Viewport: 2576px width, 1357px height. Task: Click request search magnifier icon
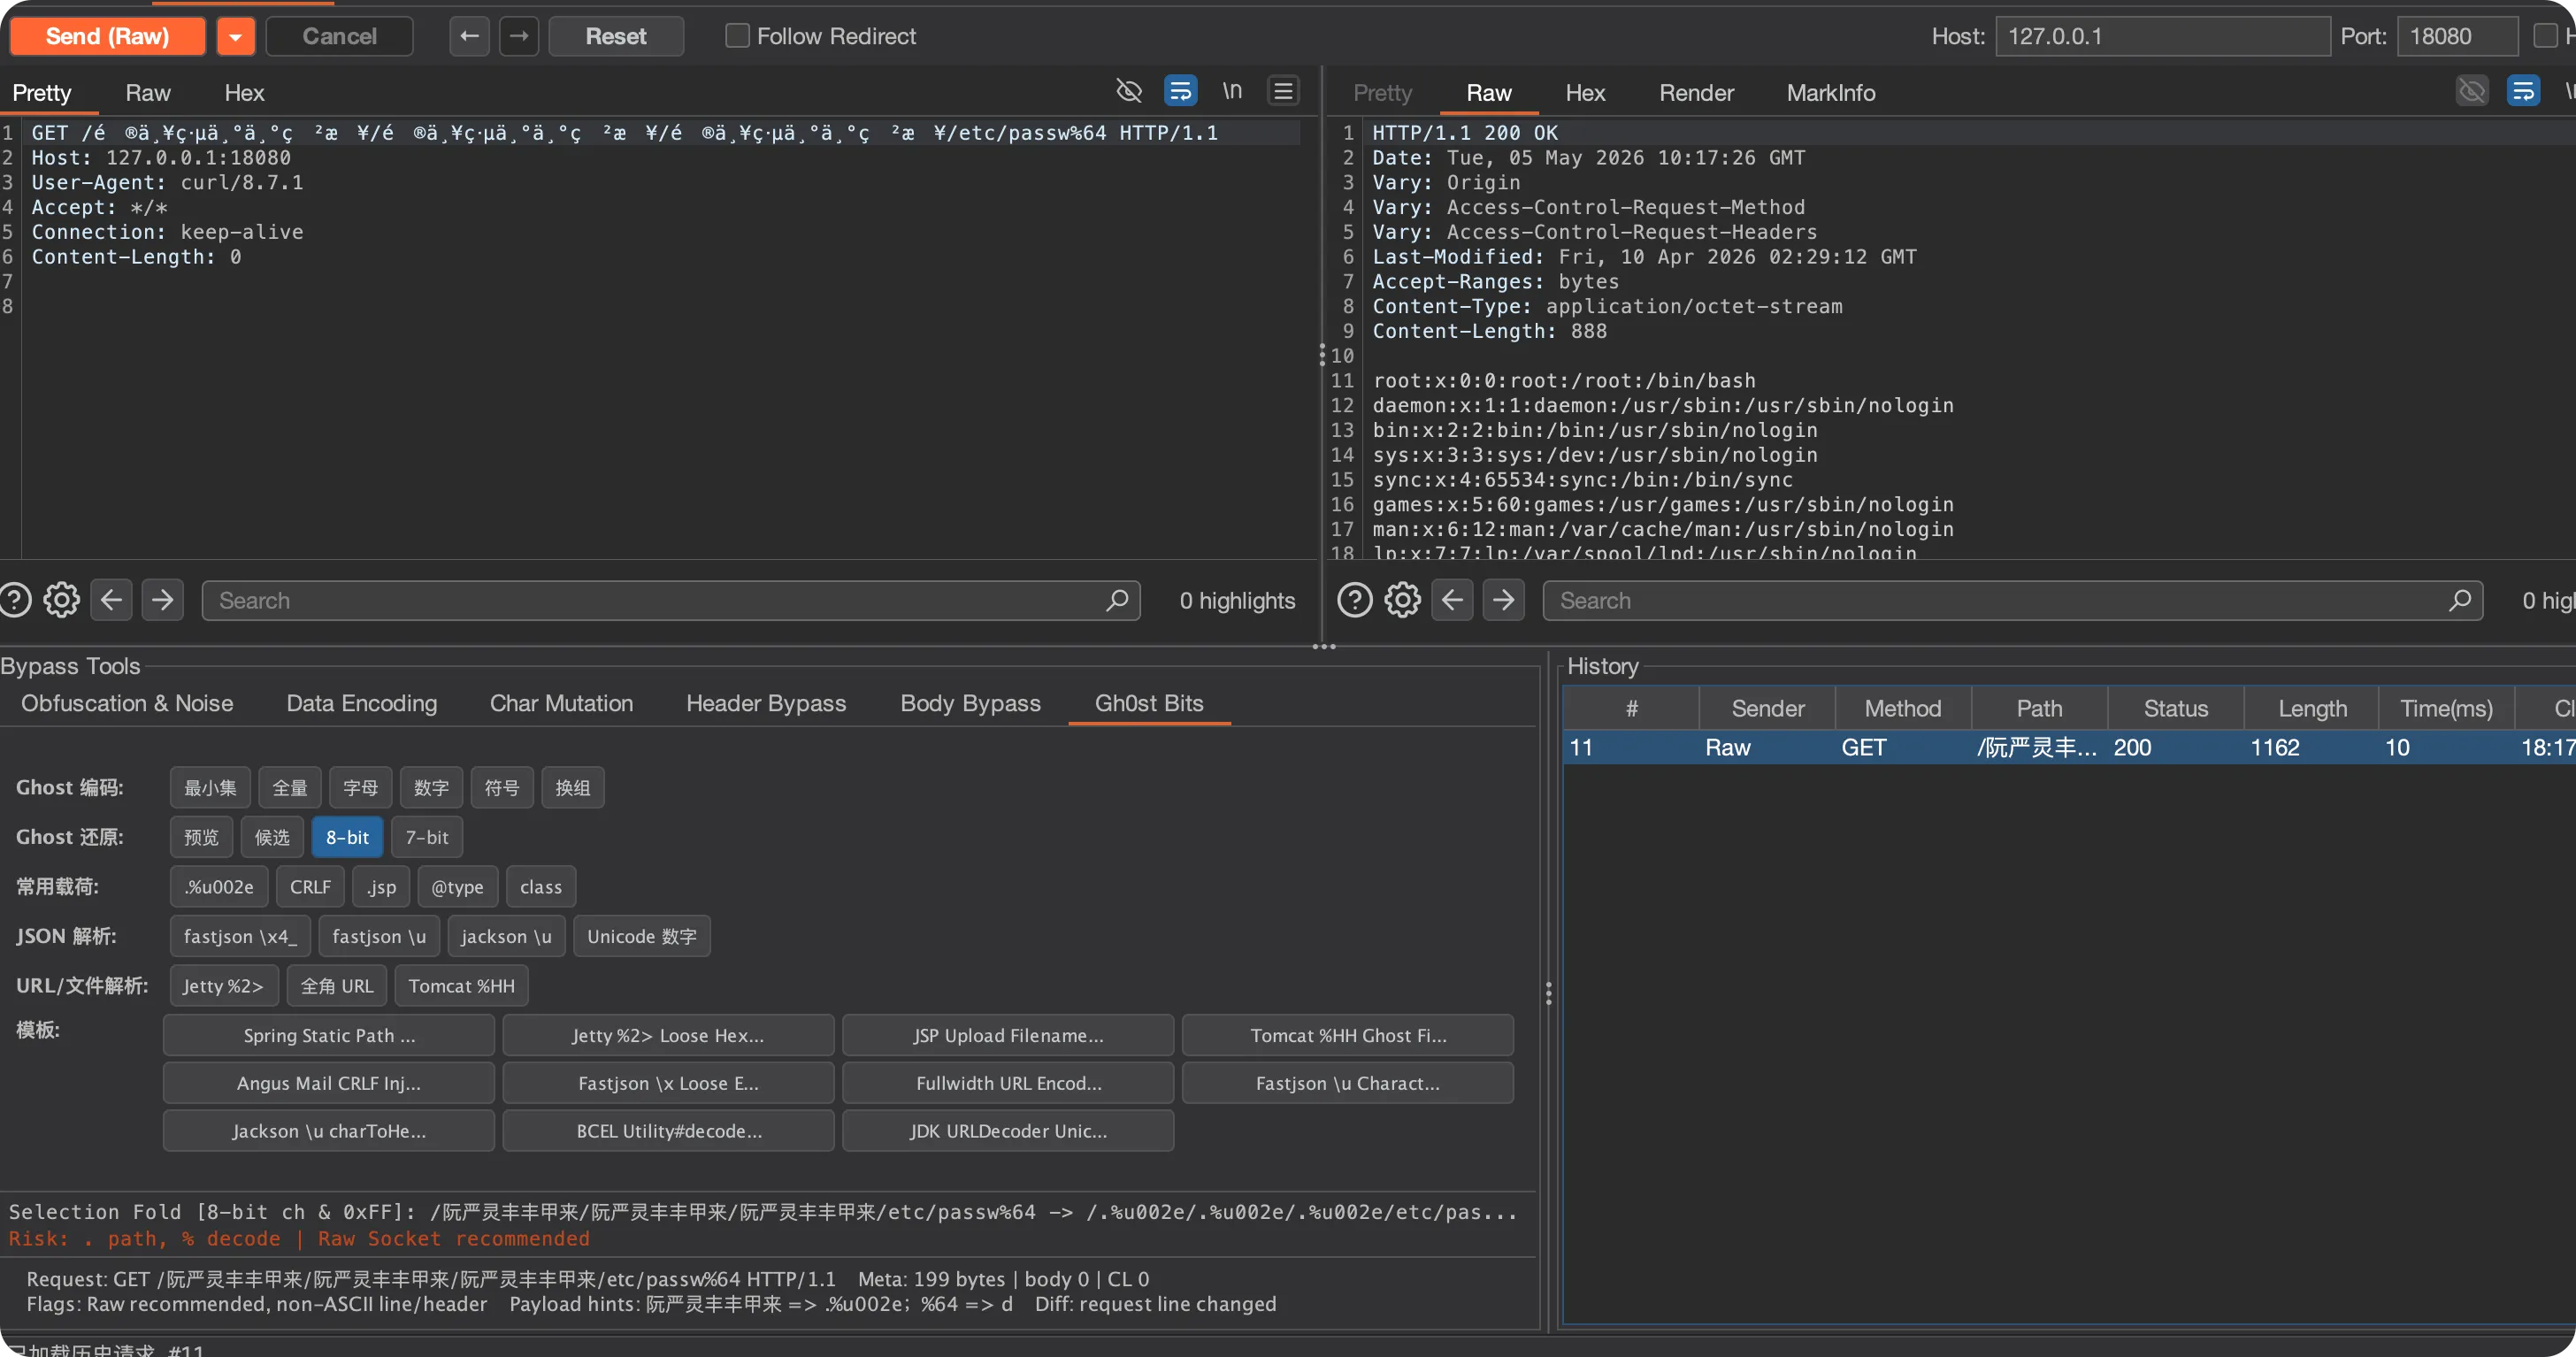pos(1117,600)
